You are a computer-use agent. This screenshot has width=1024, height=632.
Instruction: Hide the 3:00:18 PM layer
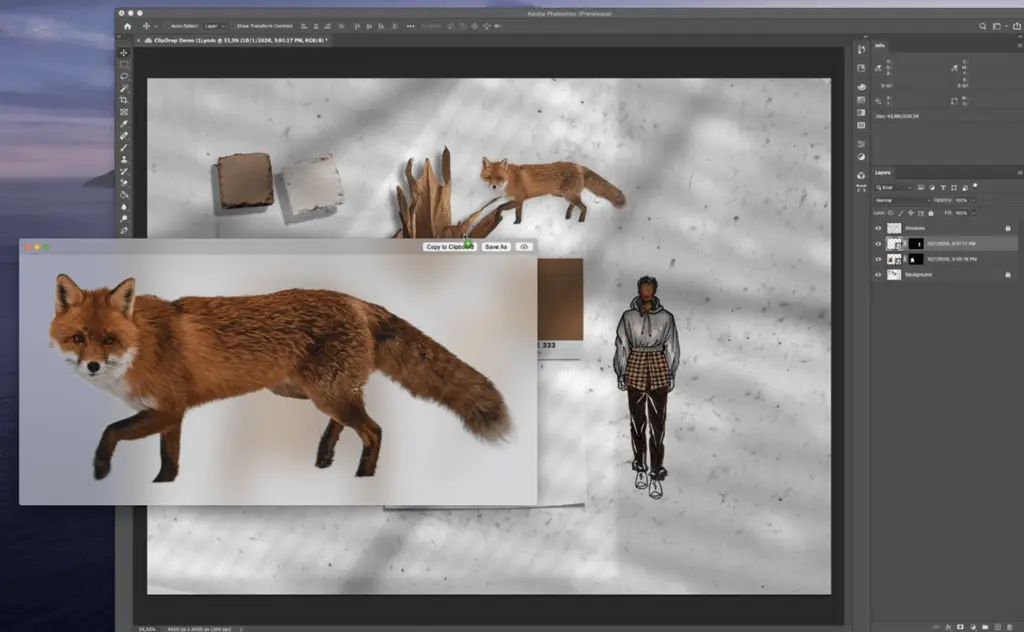pyautogui.click(x=878, y=259)
